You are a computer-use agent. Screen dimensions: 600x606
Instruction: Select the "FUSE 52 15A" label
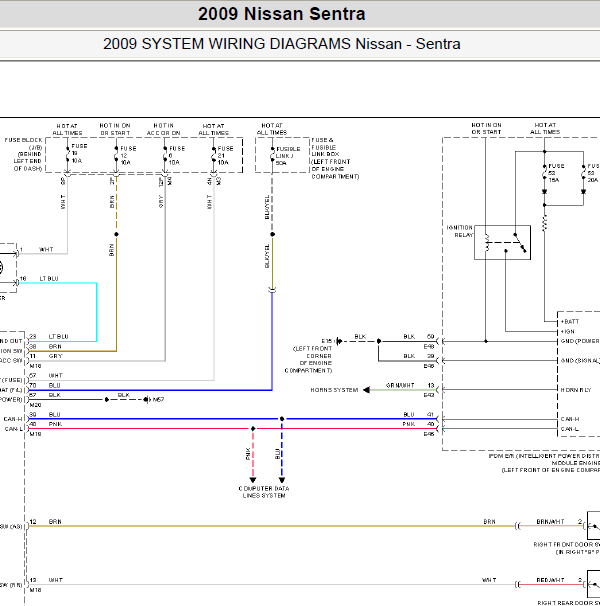point(556,173)
